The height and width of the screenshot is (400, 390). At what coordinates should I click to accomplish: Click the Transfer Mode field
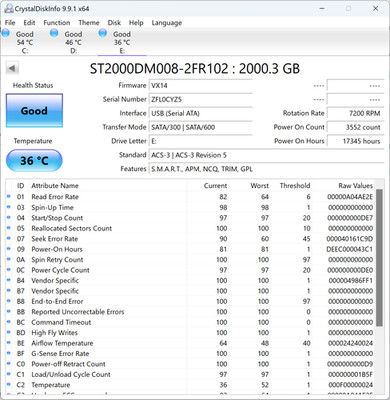point(200,127)
